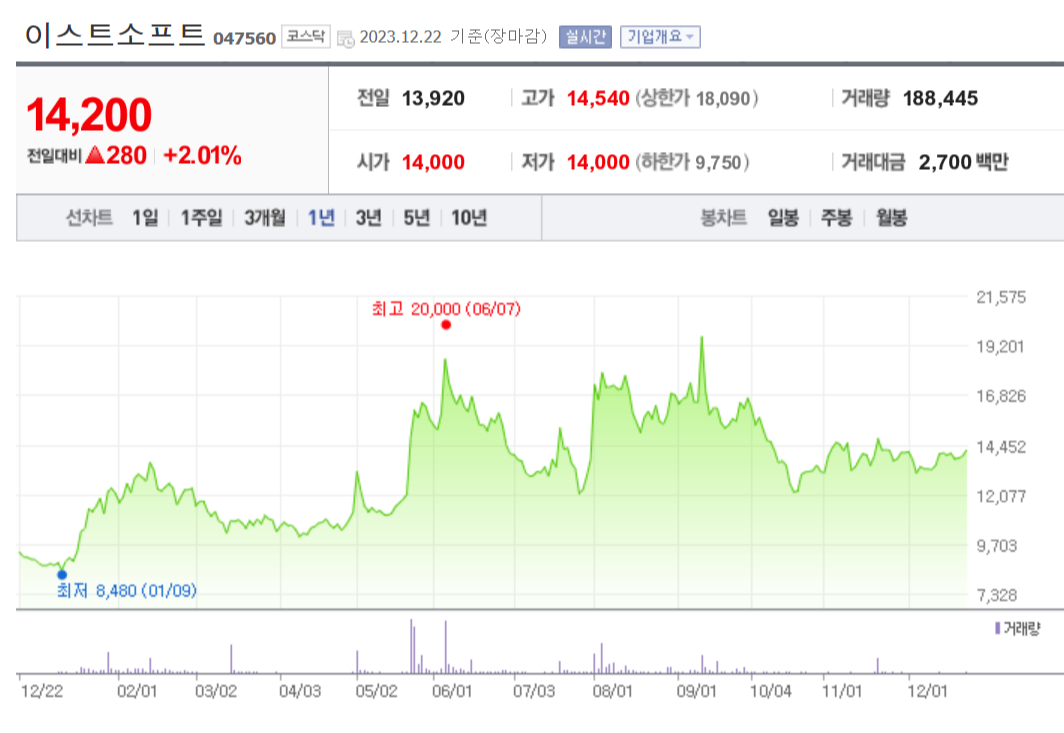Select the 1주일 line chart period
The width and height of the screenshot is (1064, 733).
pyautogui.click(x=202, y=218)
